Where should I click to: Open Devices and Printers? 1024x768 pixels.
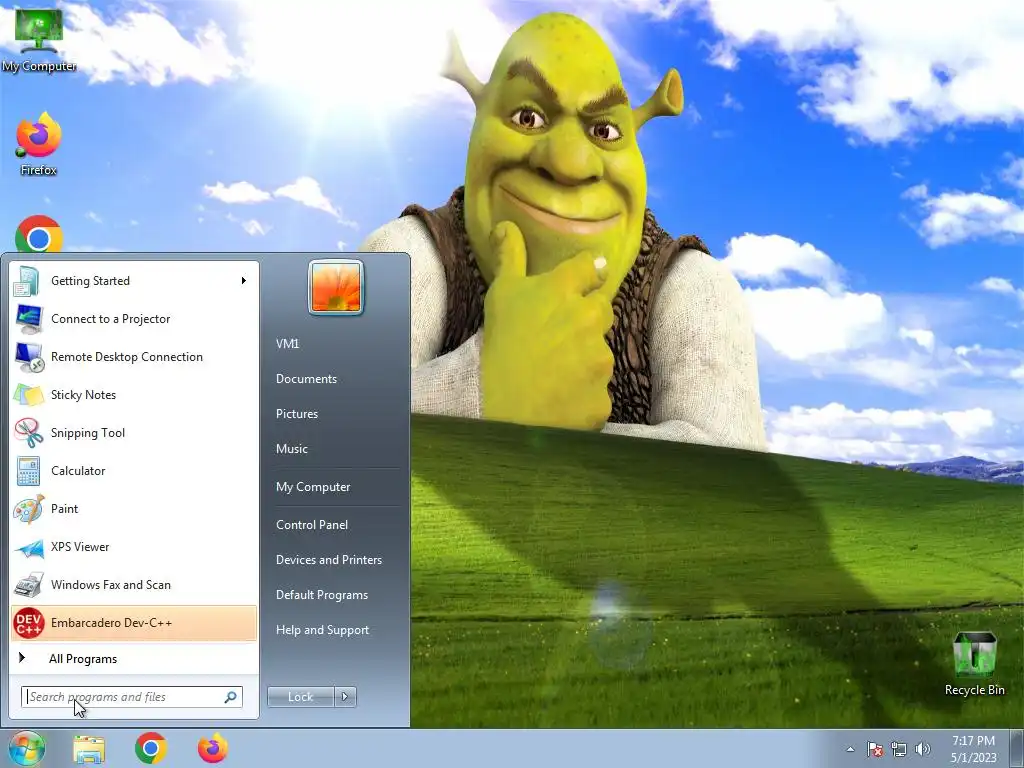(x=329, y=560)
